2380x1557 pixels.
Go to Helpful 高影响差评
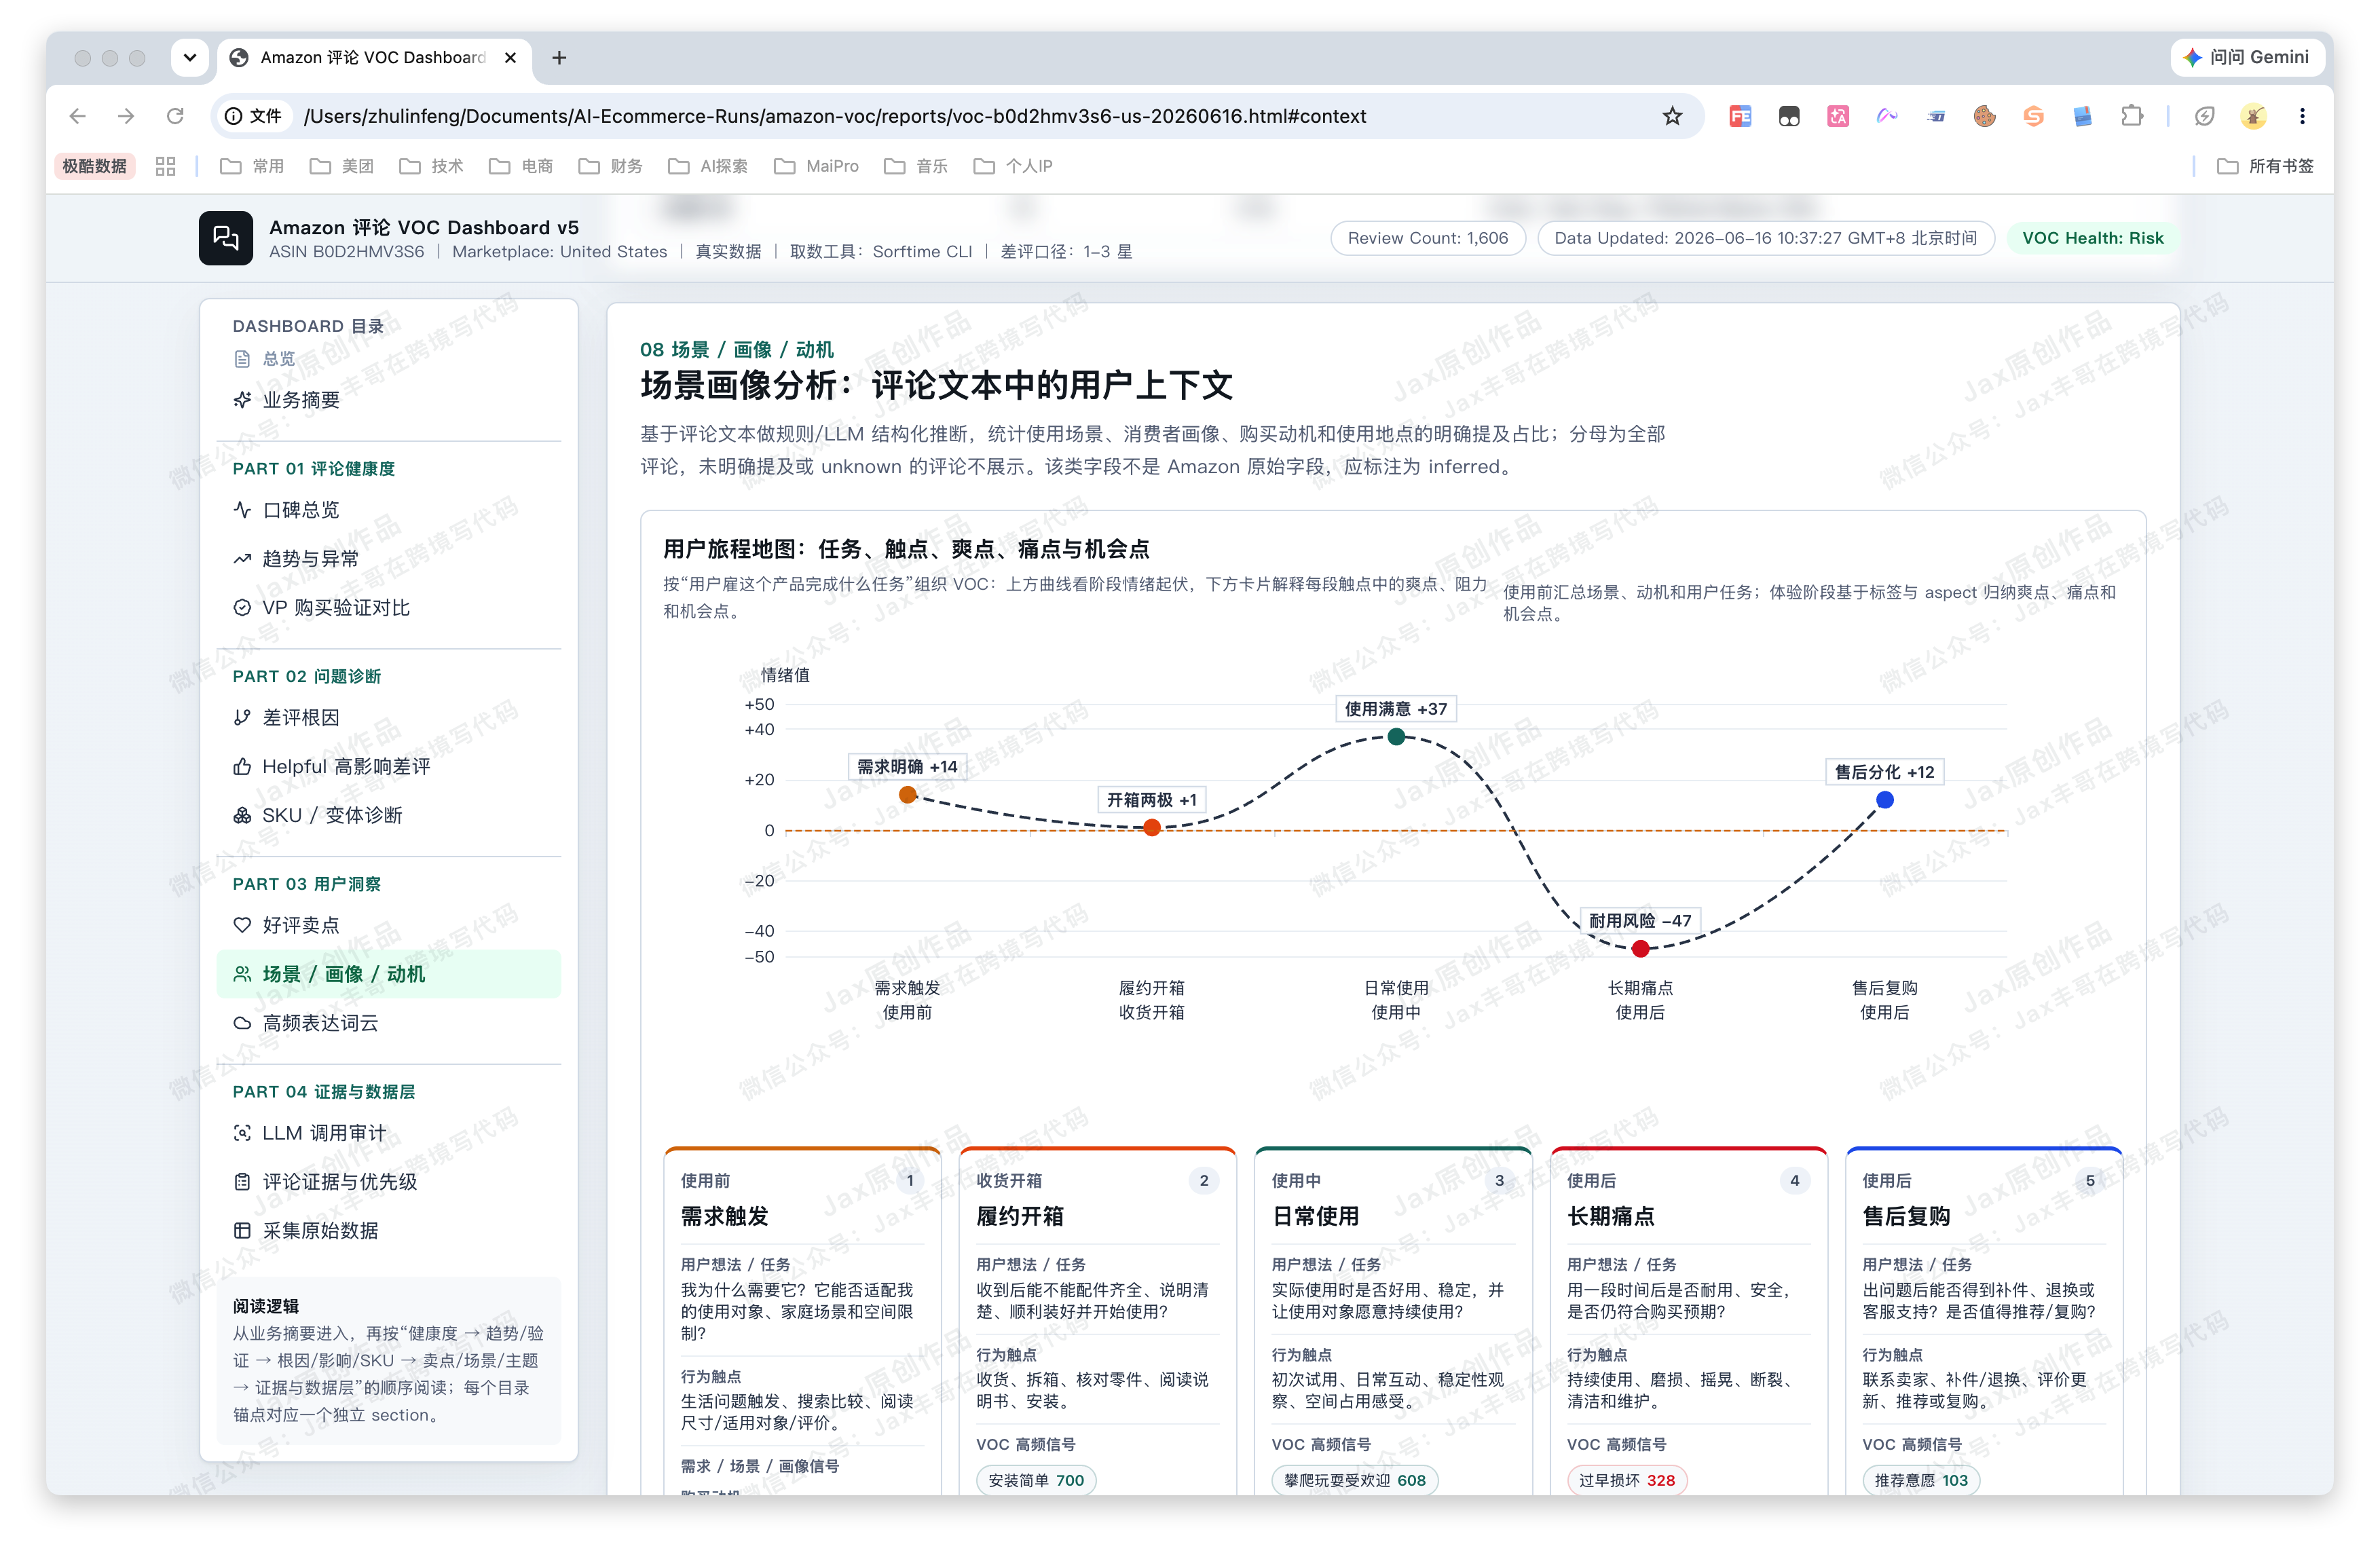click(388, 767)
